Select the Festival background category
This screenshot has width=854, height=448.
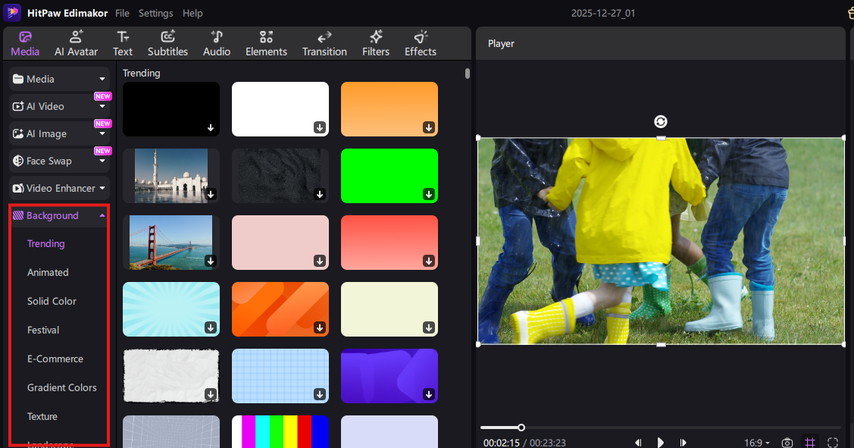tap(43, 330)
